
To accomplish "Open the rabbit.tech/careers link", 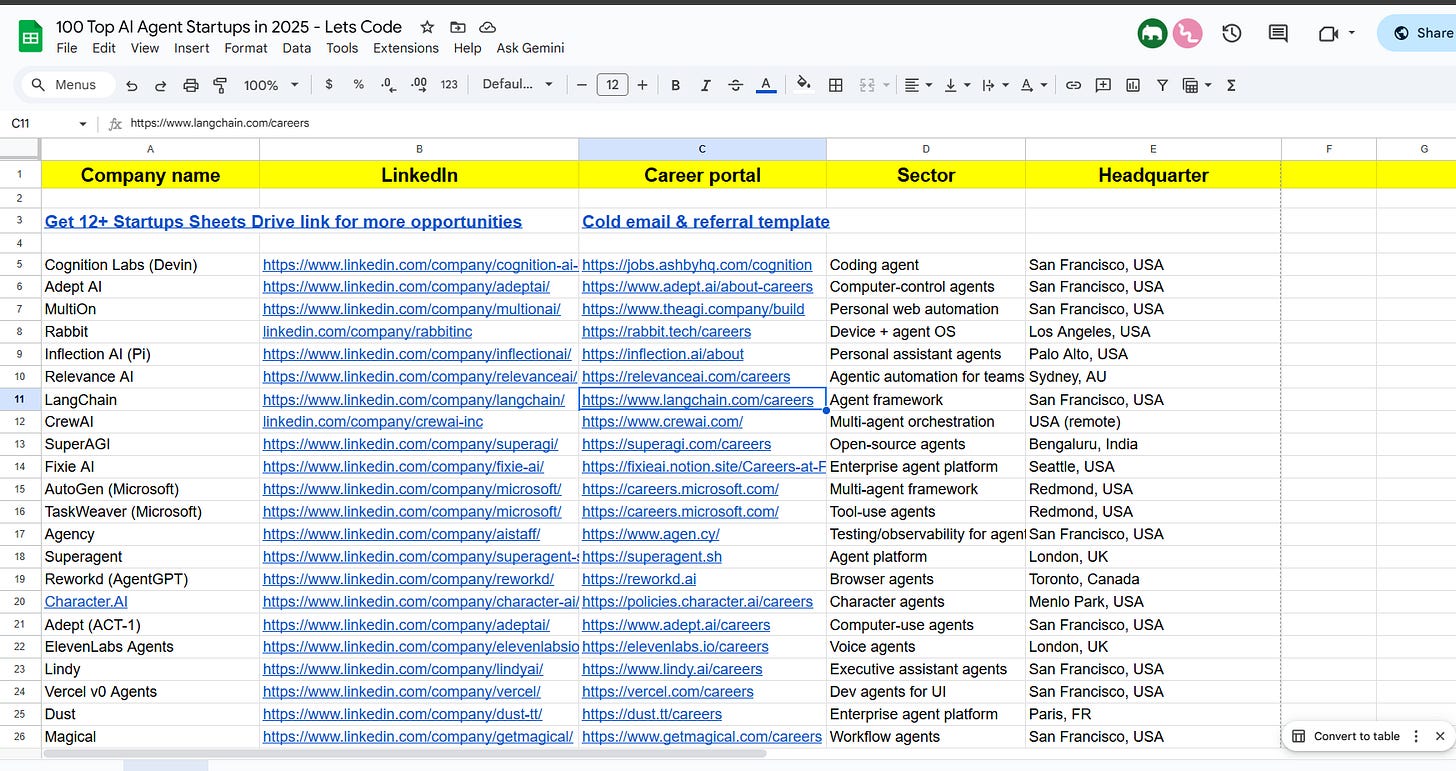I will 666,331.
